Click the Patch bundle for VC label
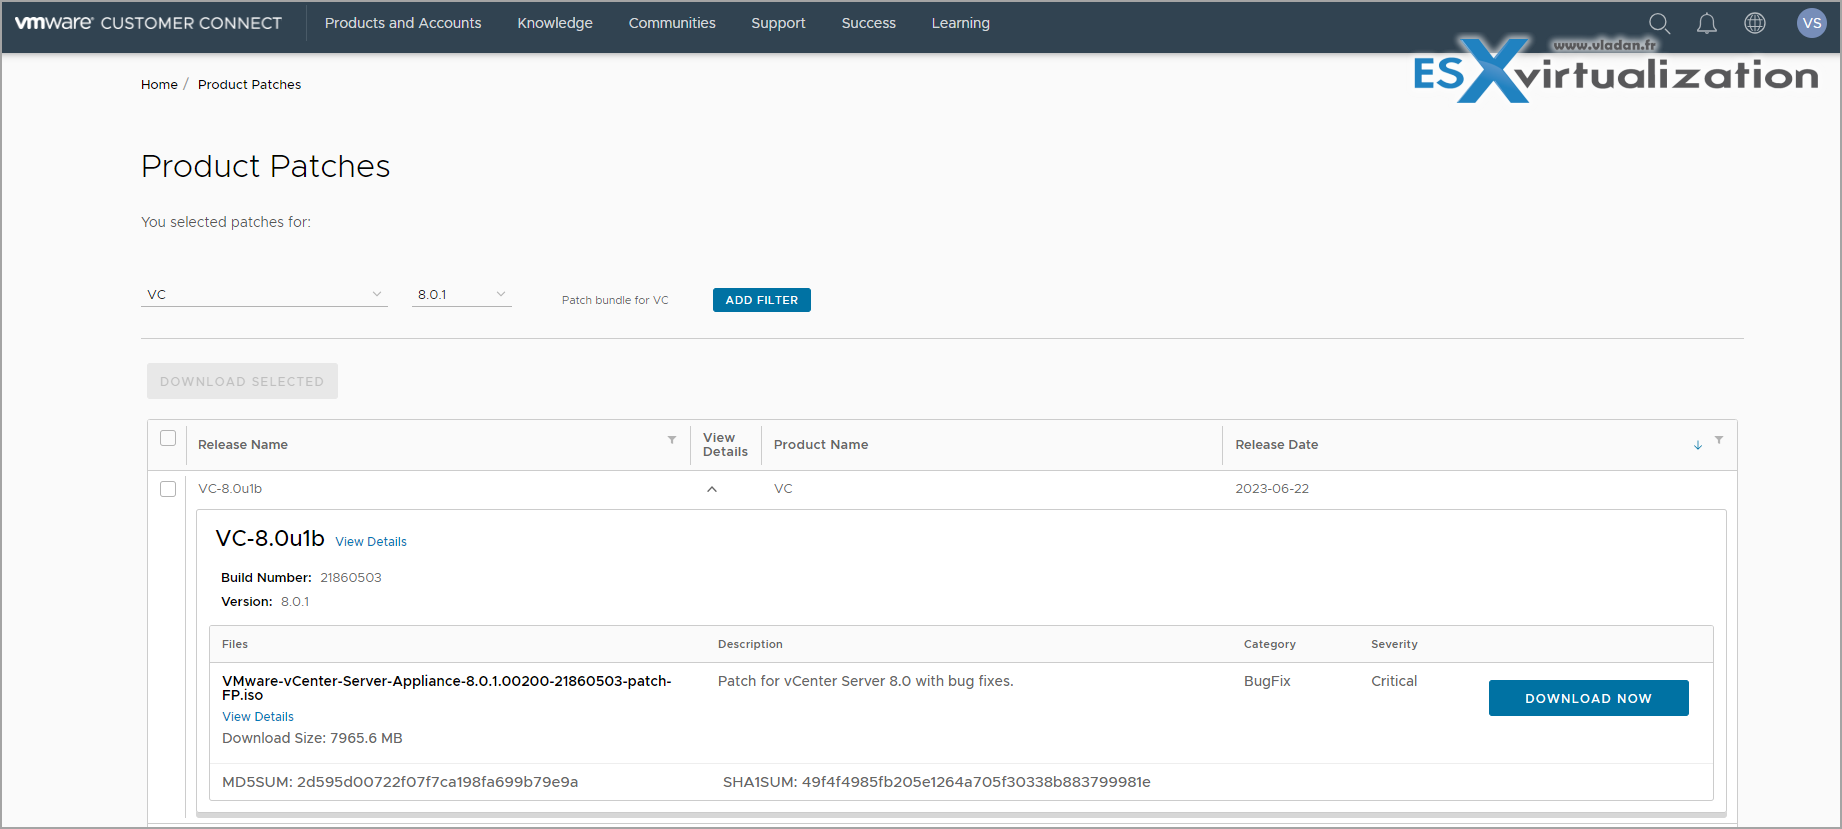Image resolution: width=1842 pixels, height=829 pixels. point(615,300)
